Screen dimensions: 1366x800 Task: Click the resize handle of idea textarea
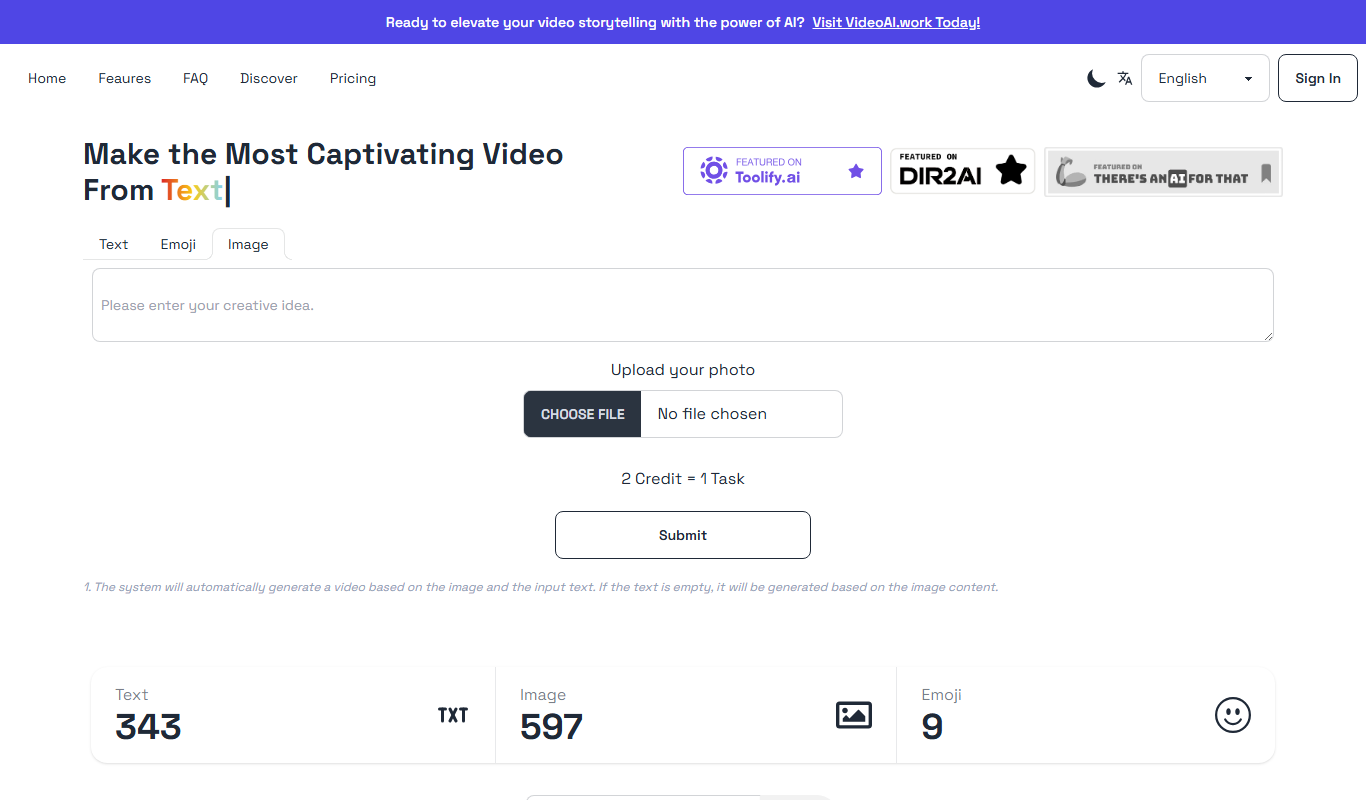1268,336
